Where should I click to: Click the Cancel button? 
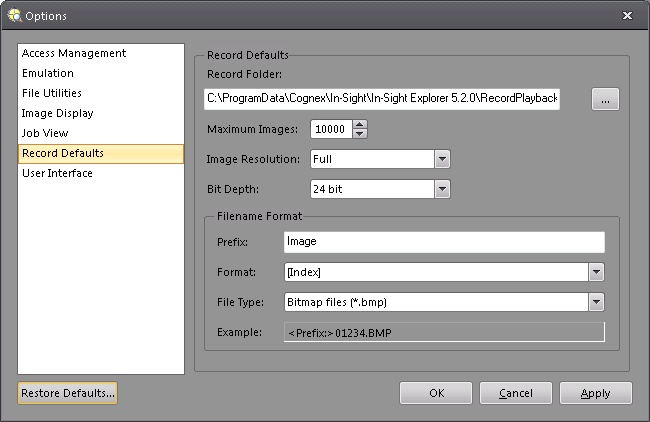coord(516,393)
